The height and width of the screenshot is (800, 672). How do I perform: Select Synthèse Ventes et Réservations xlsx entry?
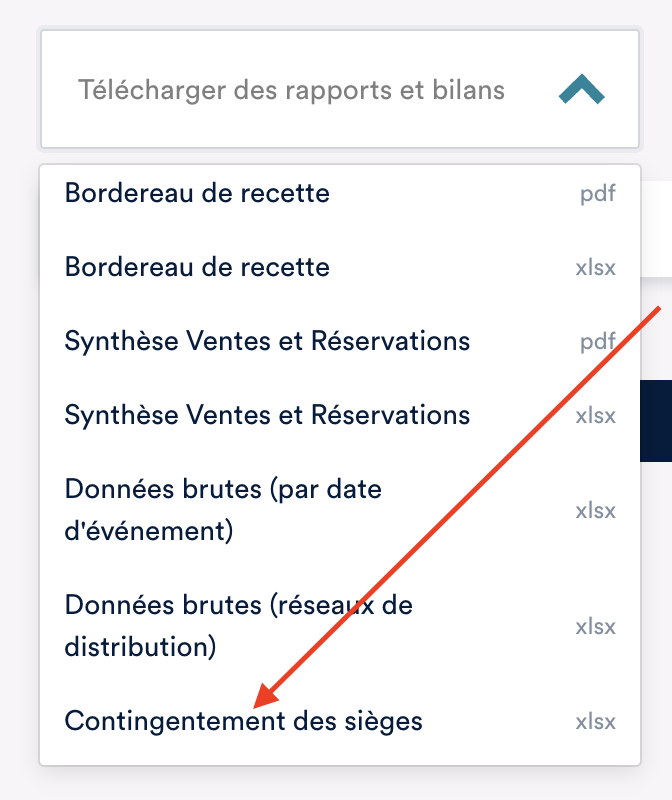[x=267, y=415]
